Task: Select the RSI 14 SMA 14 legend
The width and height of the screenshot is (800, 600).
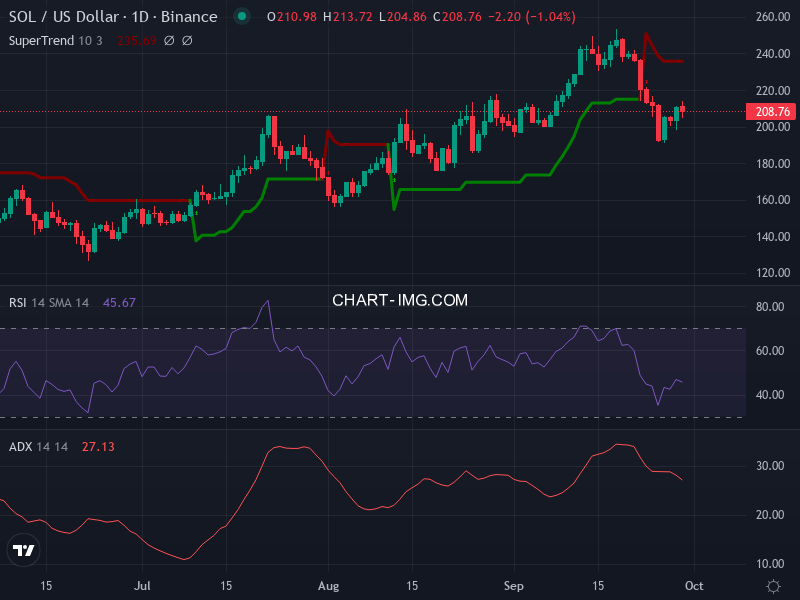Action: coord(49,303)
